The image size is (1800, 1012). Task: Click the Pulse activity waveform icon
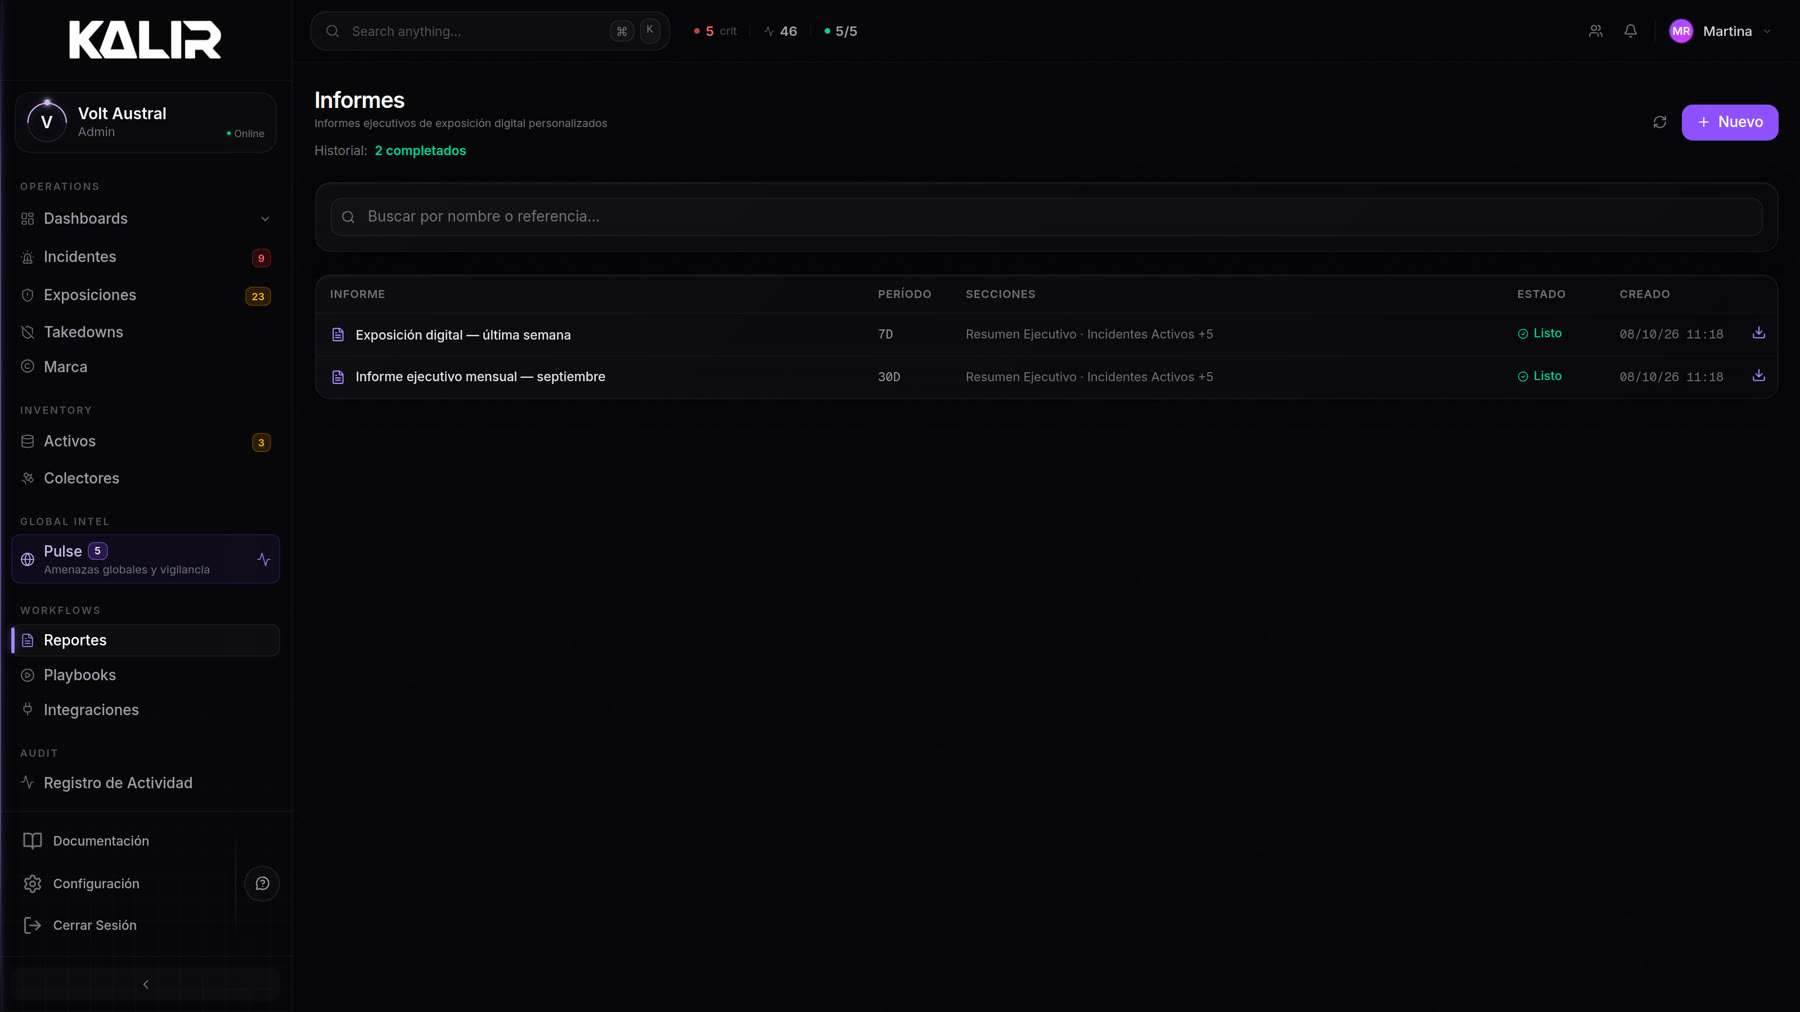point(263,560)
